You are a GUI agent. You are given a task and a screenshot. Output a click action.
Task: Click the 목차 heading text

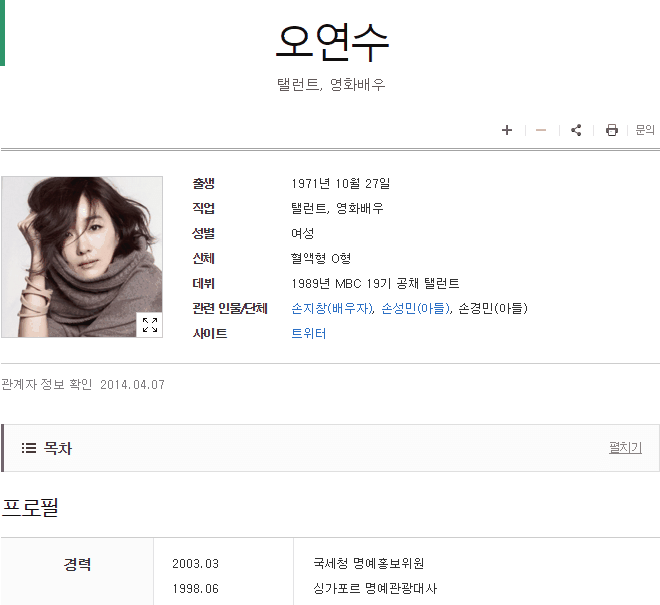tap(58, 448)
